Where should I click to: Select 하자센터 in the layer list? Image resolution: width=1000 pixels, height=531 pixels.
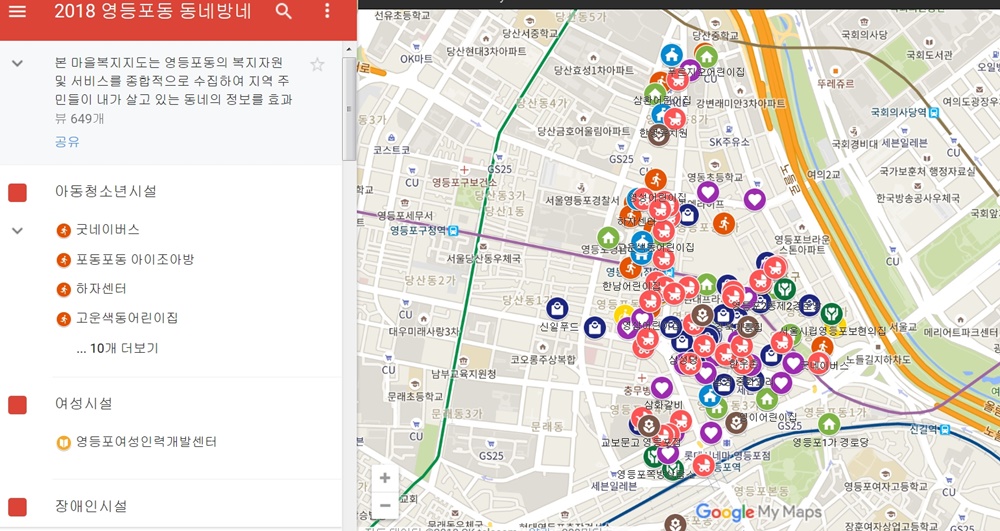tap(101, 289)
